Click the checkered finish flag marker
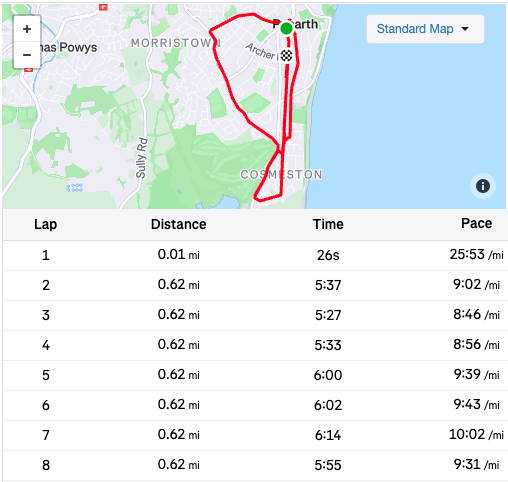The width and height of the screenshot is (508, 482). (286, 55)
